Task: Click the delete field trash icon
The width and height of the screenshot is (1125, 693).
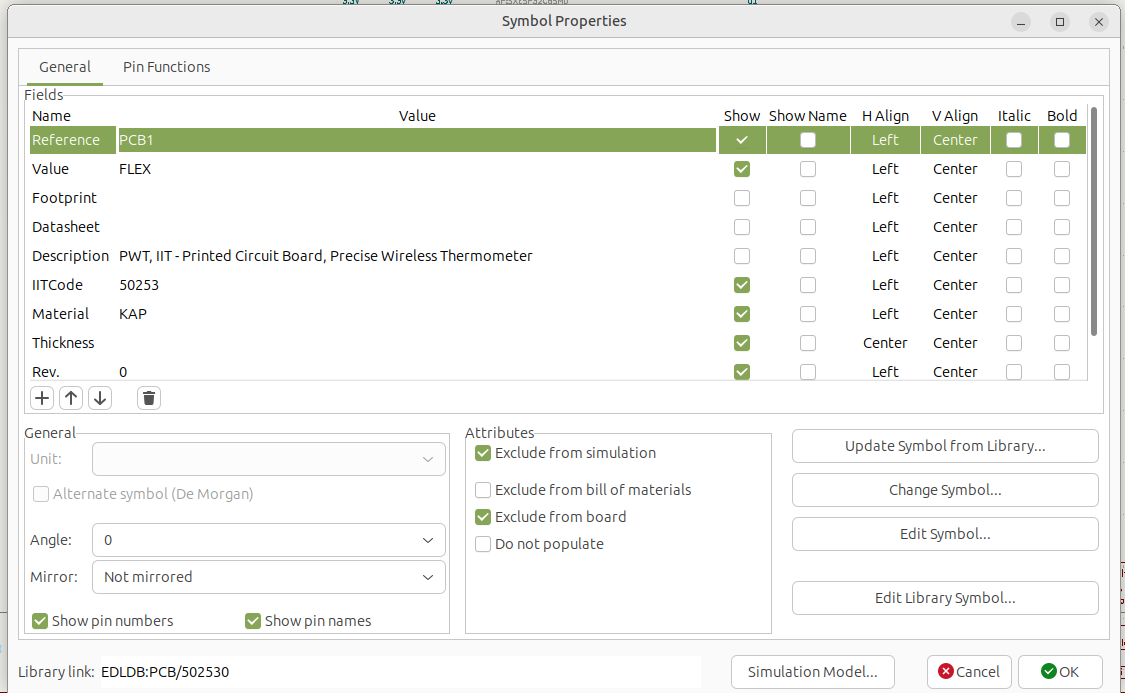Action: click(x=149, y=398)
